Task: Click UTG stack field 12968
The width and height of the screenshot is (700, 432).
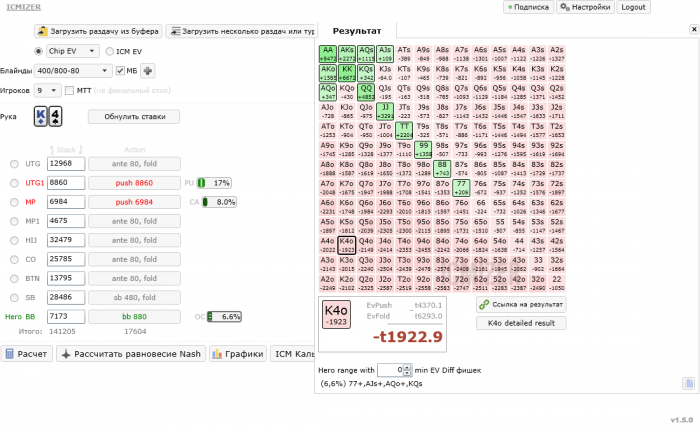Action: (66, 164)
